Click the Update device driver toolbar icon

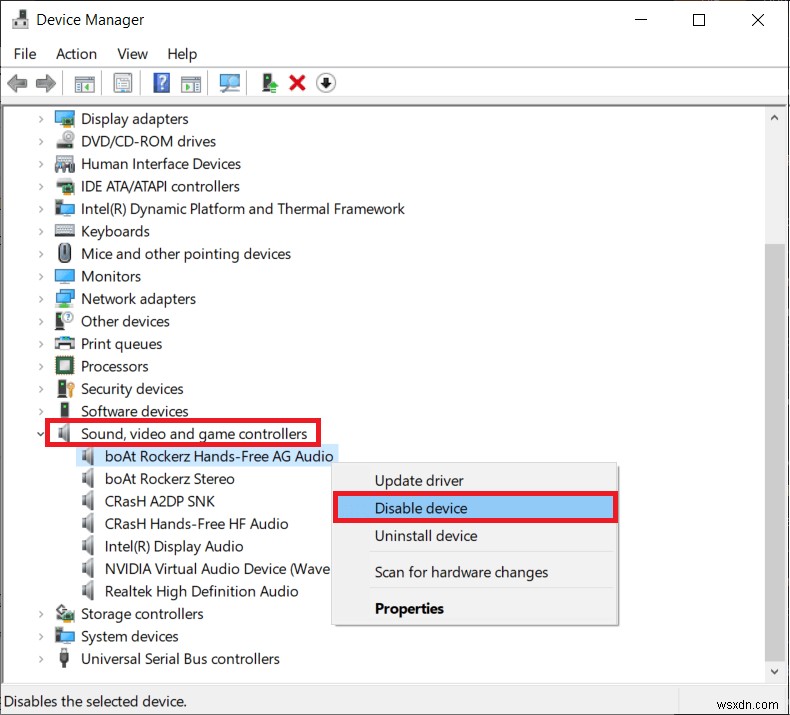point(270,83)
